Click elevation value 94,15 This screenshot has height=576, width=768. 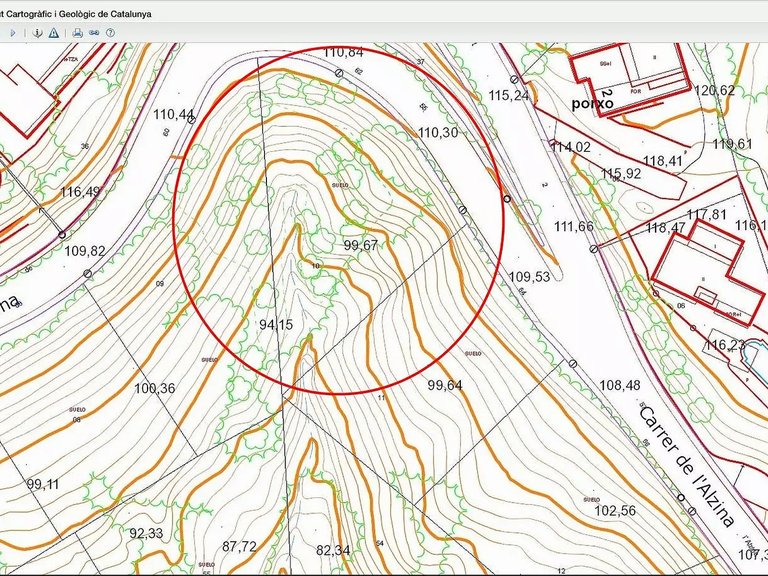pos(276,324)
